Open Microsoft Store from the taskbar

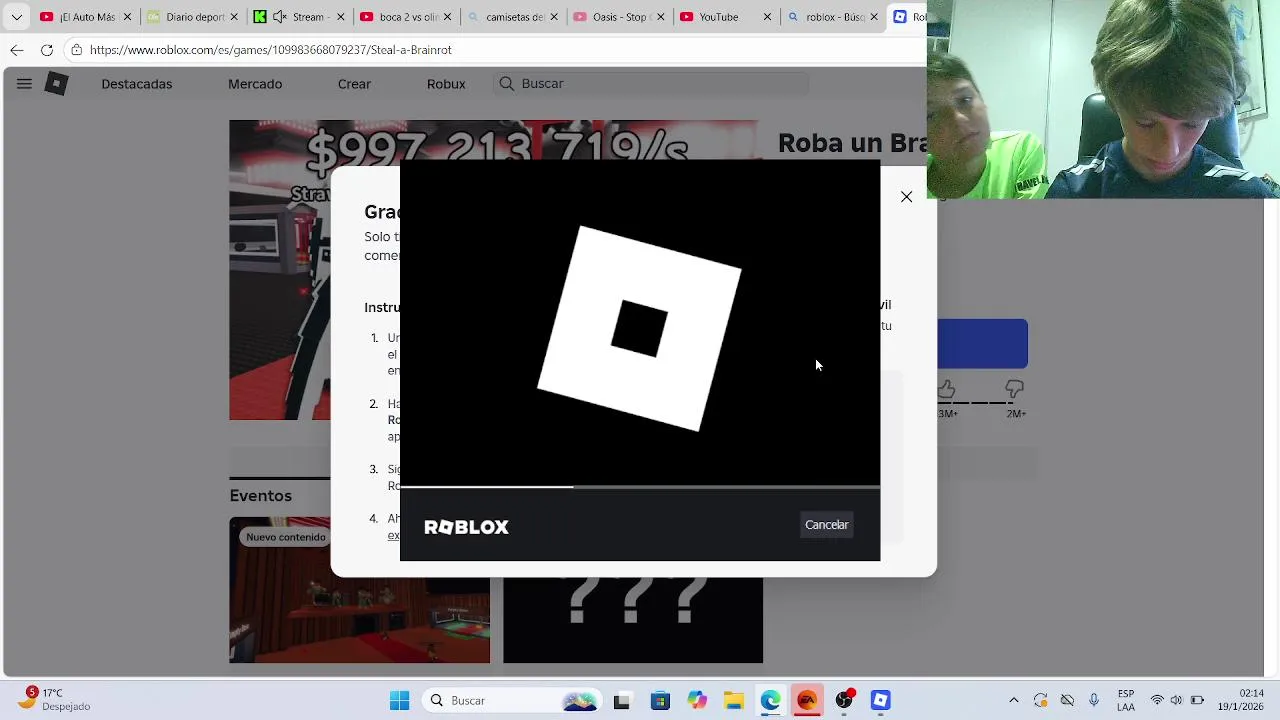(660, 701)
